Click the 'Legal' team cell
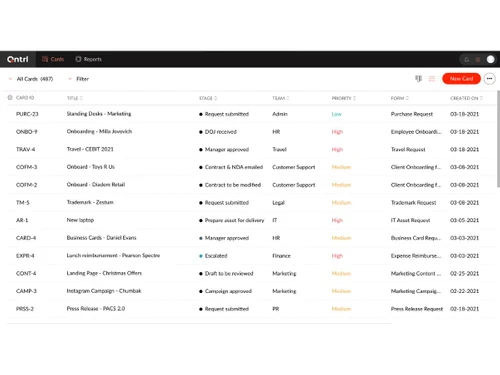The image size is (500, 375). tap(278, 203)
